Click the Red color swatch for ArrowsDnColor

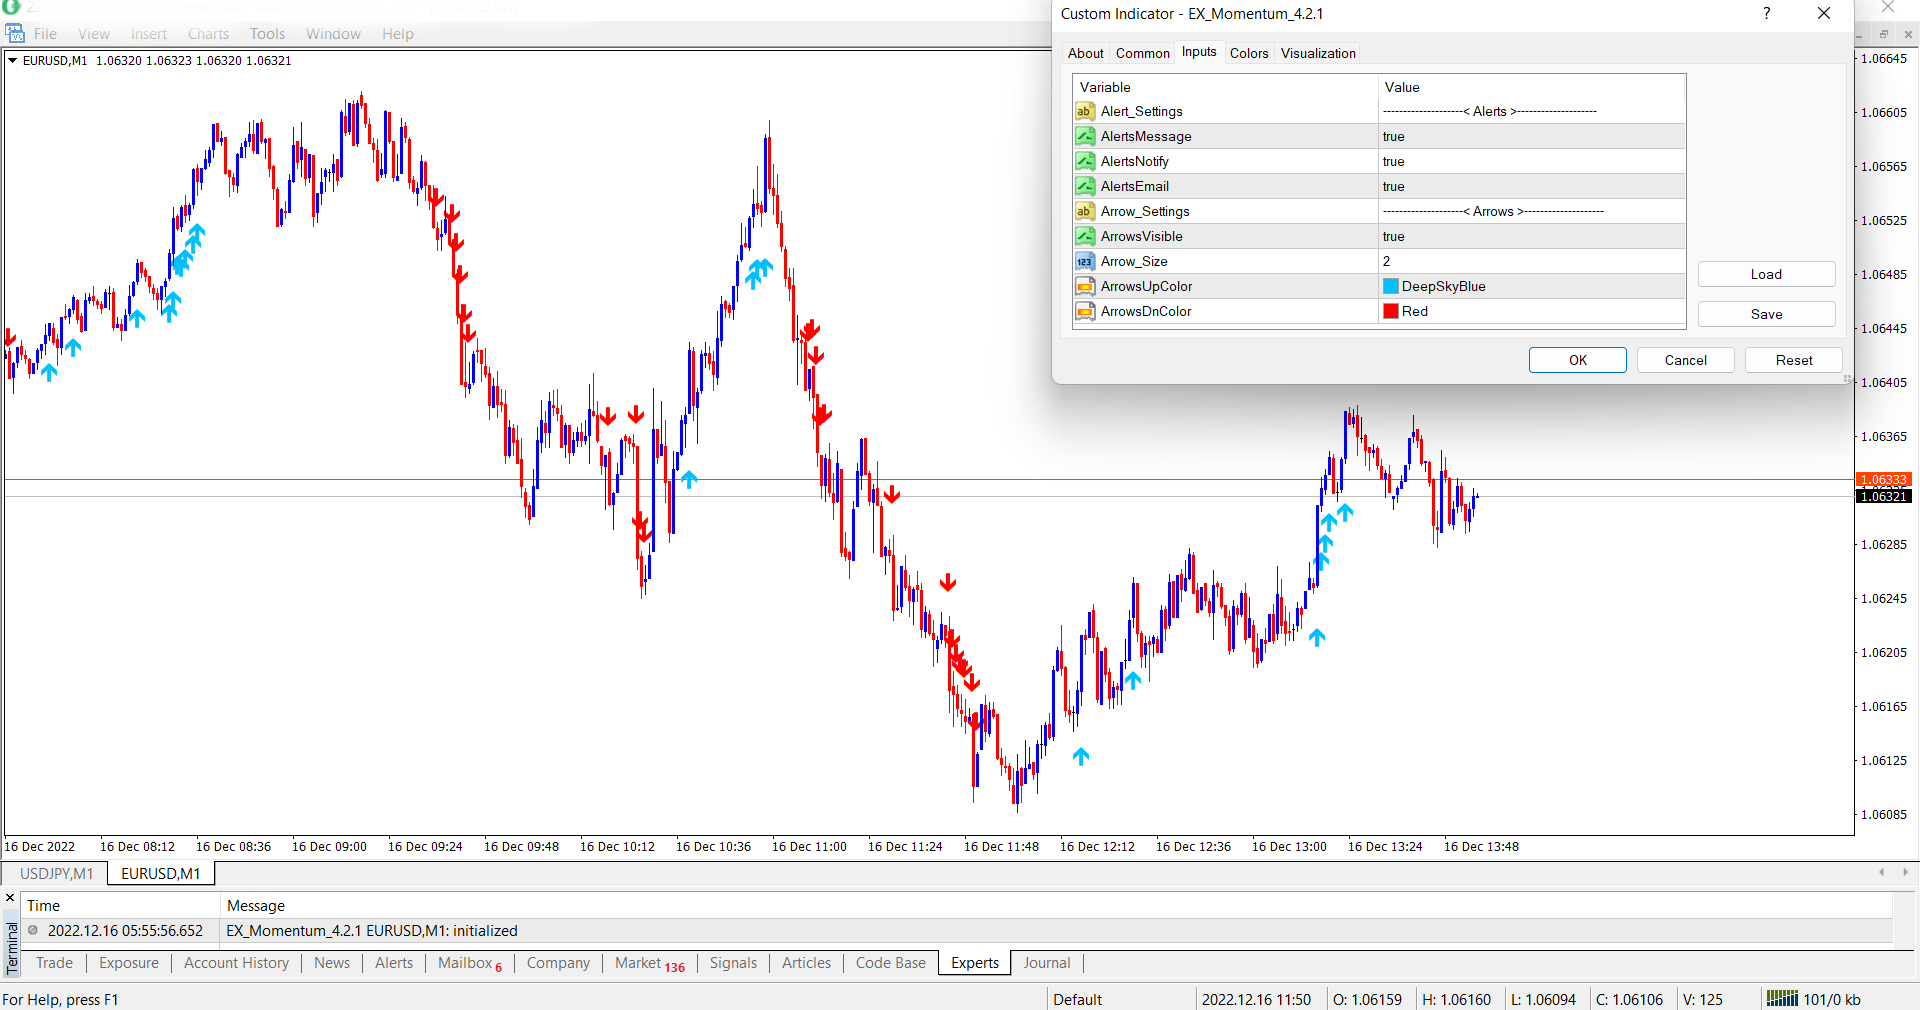click(x=1390, y=311)
